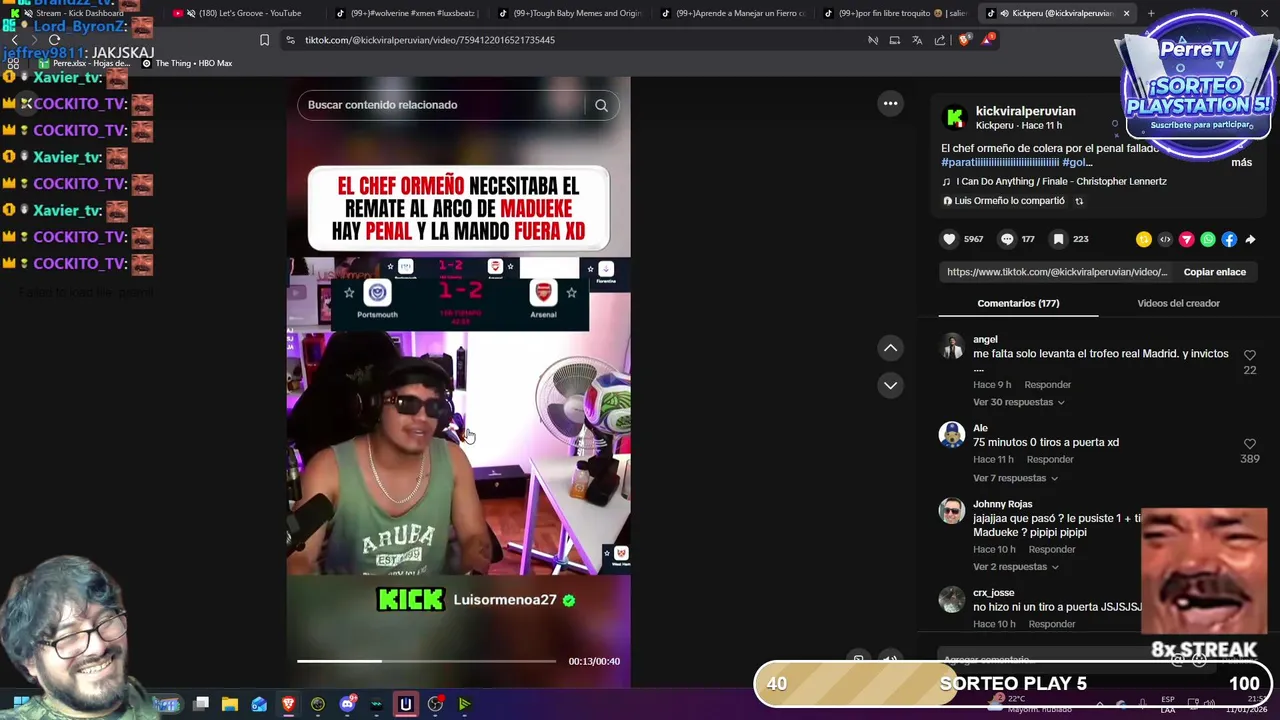Close the Kickperu TikTok browser tab

[x=1126, y=13]
